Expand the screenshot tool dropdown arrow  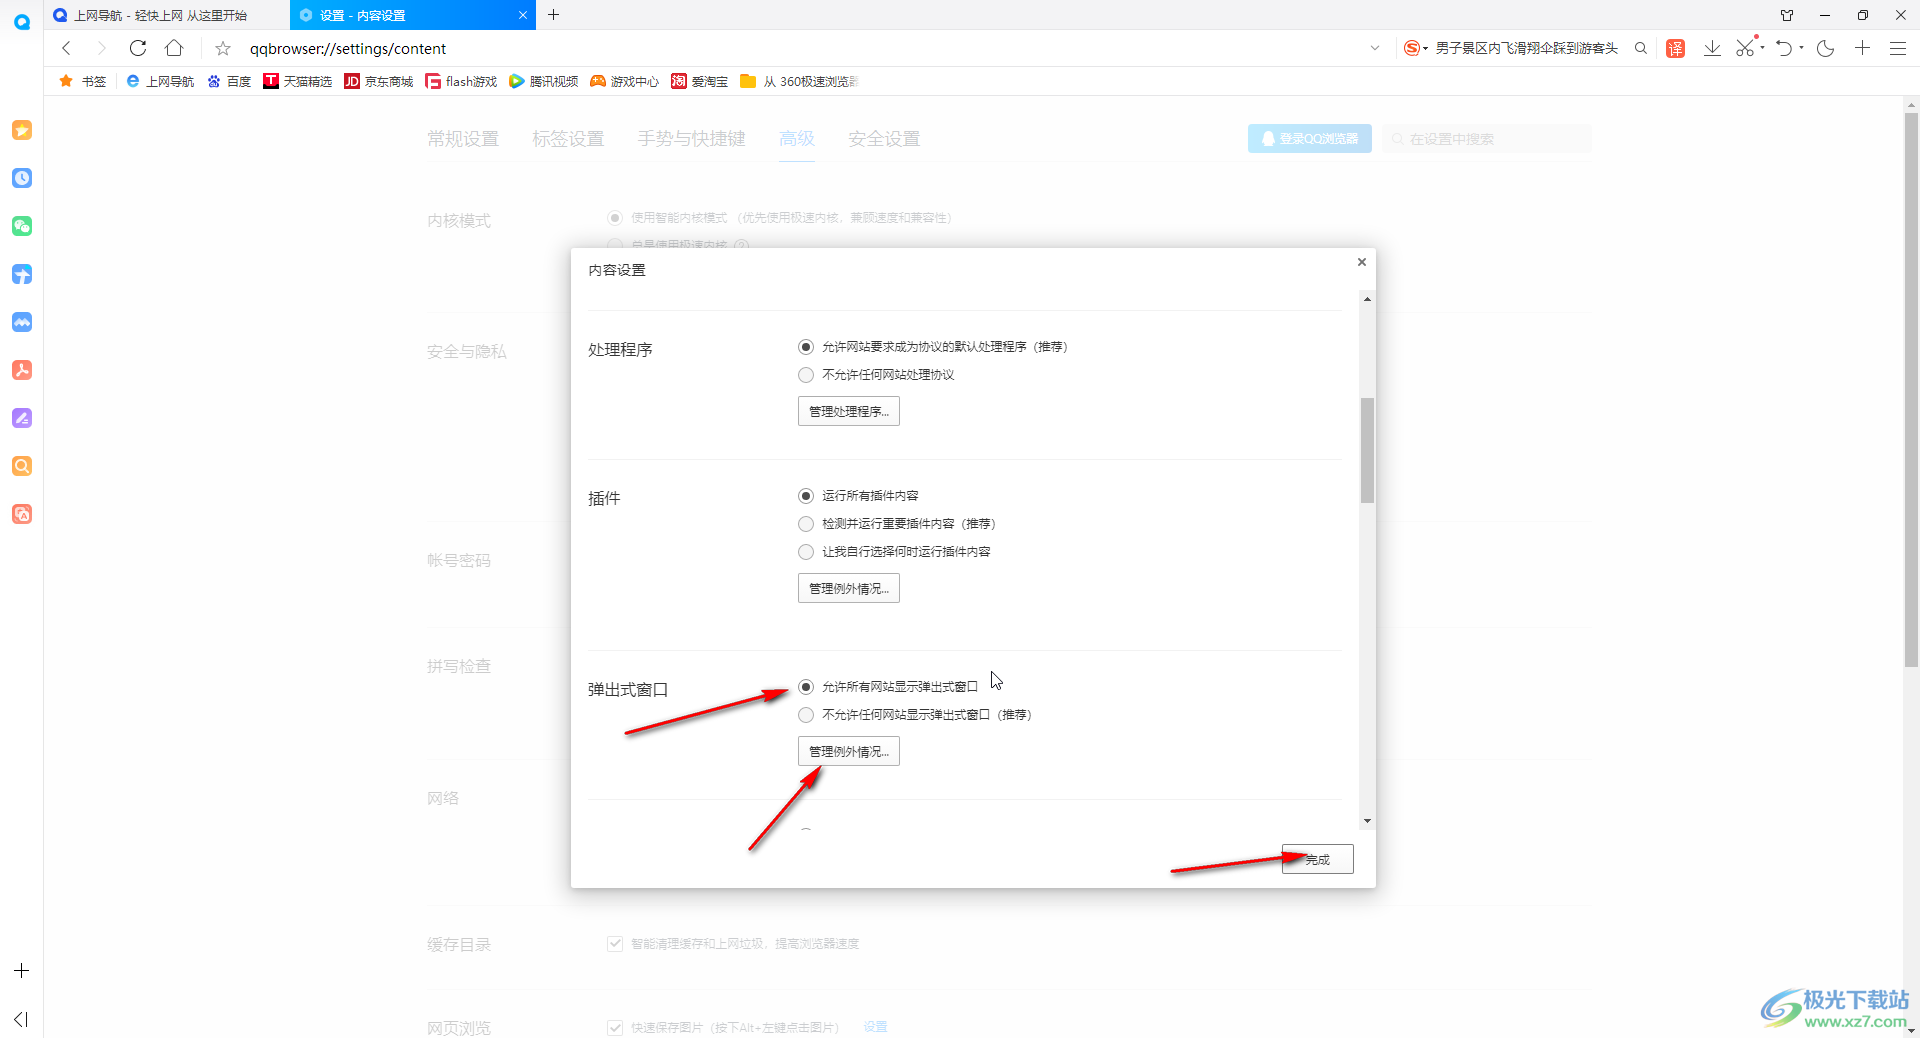1763,46
